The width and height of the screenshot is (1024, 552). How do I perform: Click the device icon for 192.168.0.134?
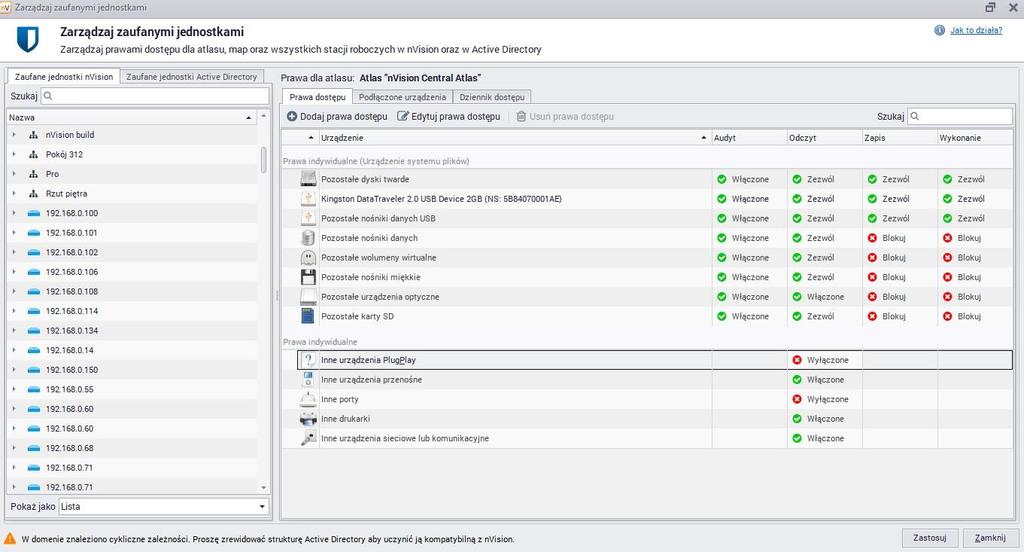point(34,331)
